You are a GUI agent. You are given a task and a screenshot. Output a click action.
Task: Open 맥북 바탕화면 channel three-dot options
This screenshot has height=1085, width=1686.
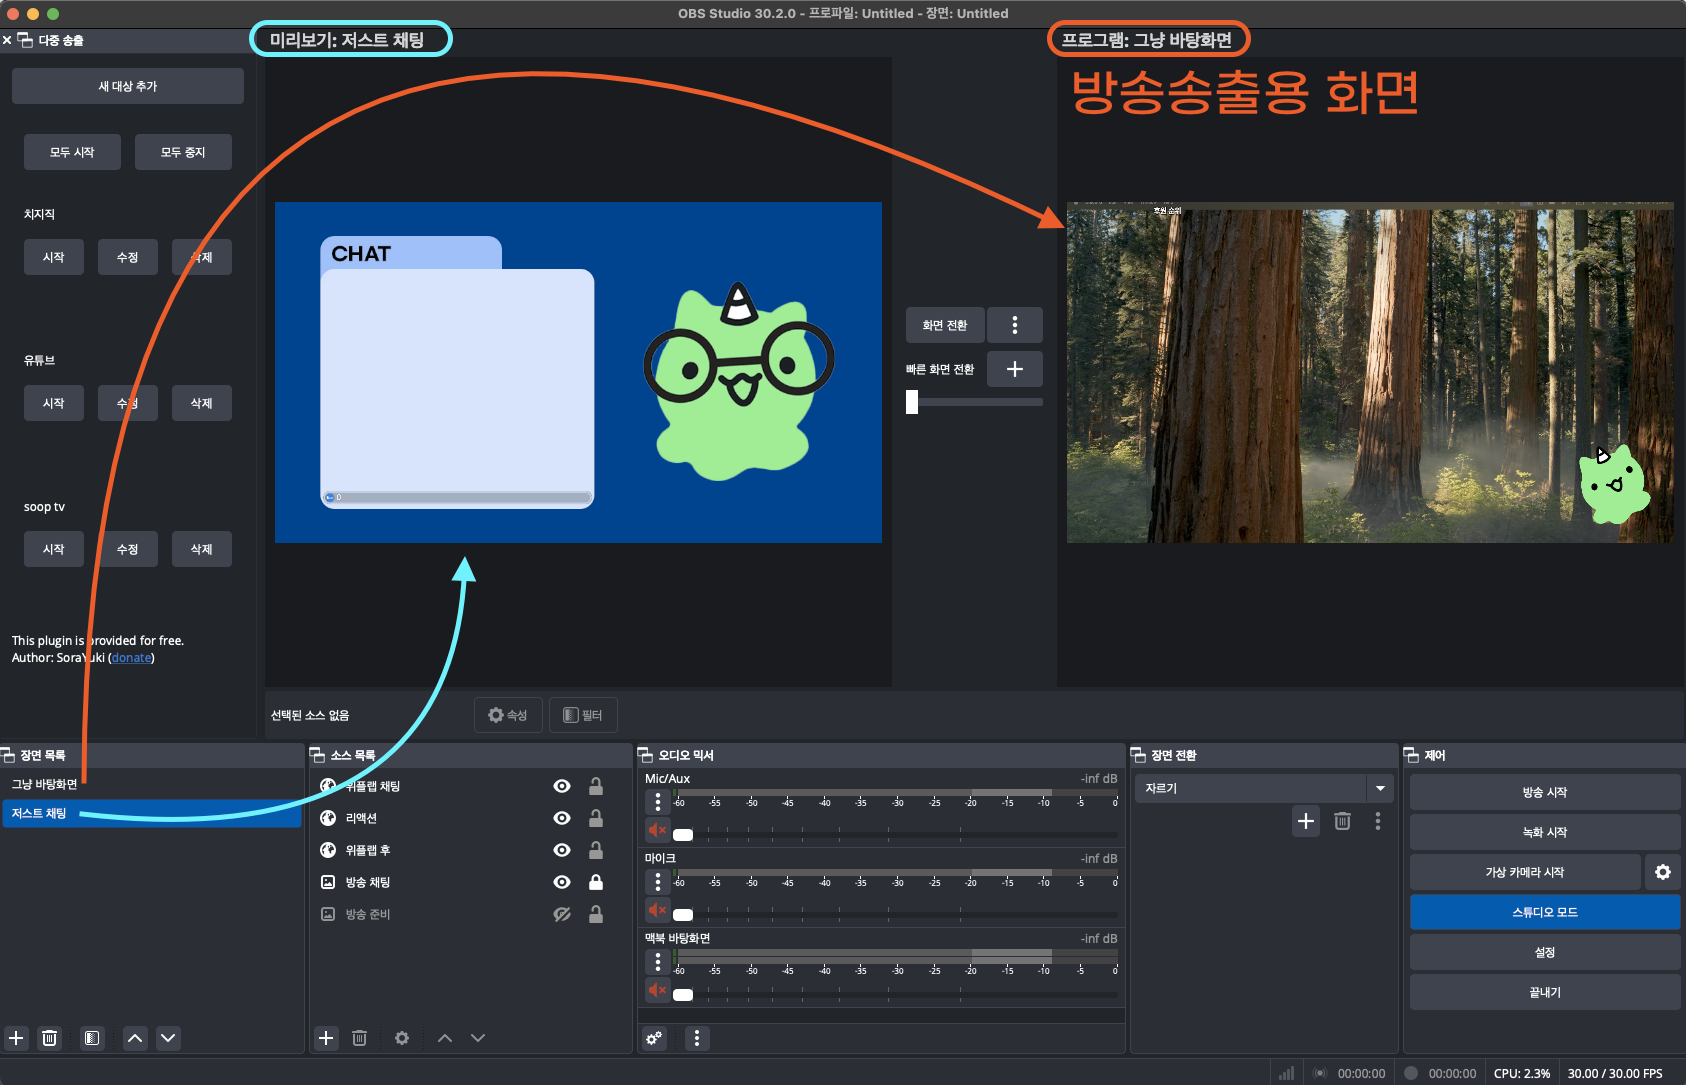(657, 962)
